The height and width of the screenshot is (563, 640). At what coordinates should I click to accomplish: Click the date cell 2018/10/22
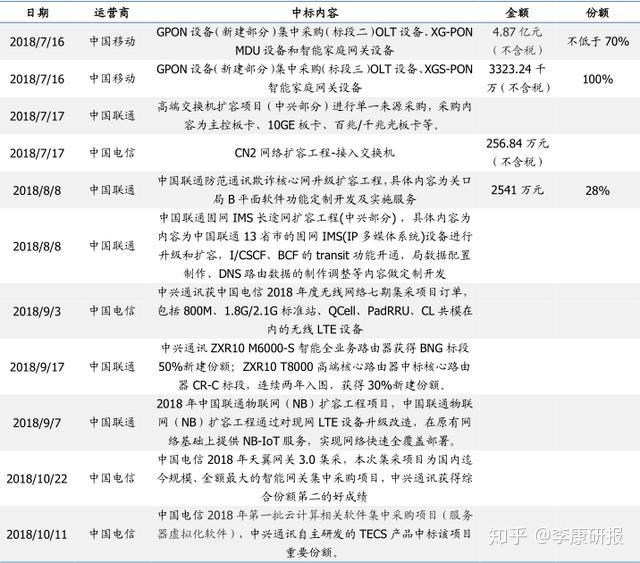pyautogui.click(x=37, y=478)
